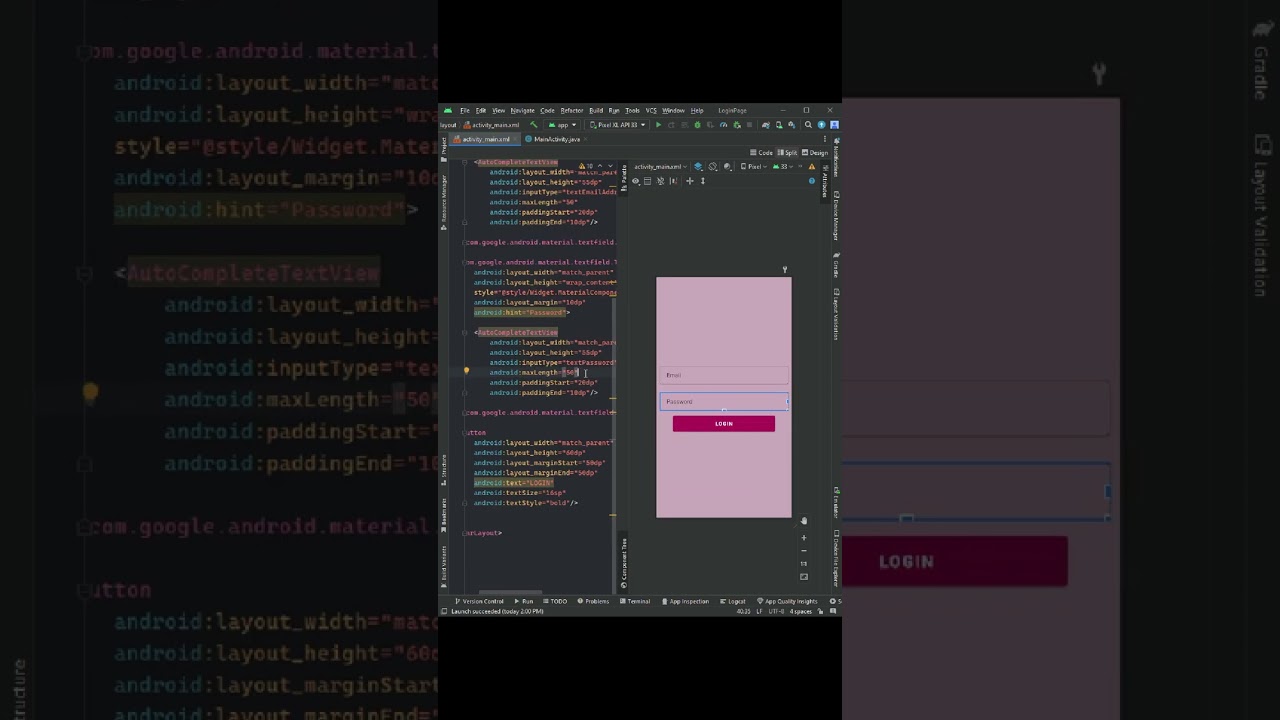Click the SDK Manager toolbar icon
Image resolution: width=1280 pixels, height=720 pixels.
pos(792,125)
